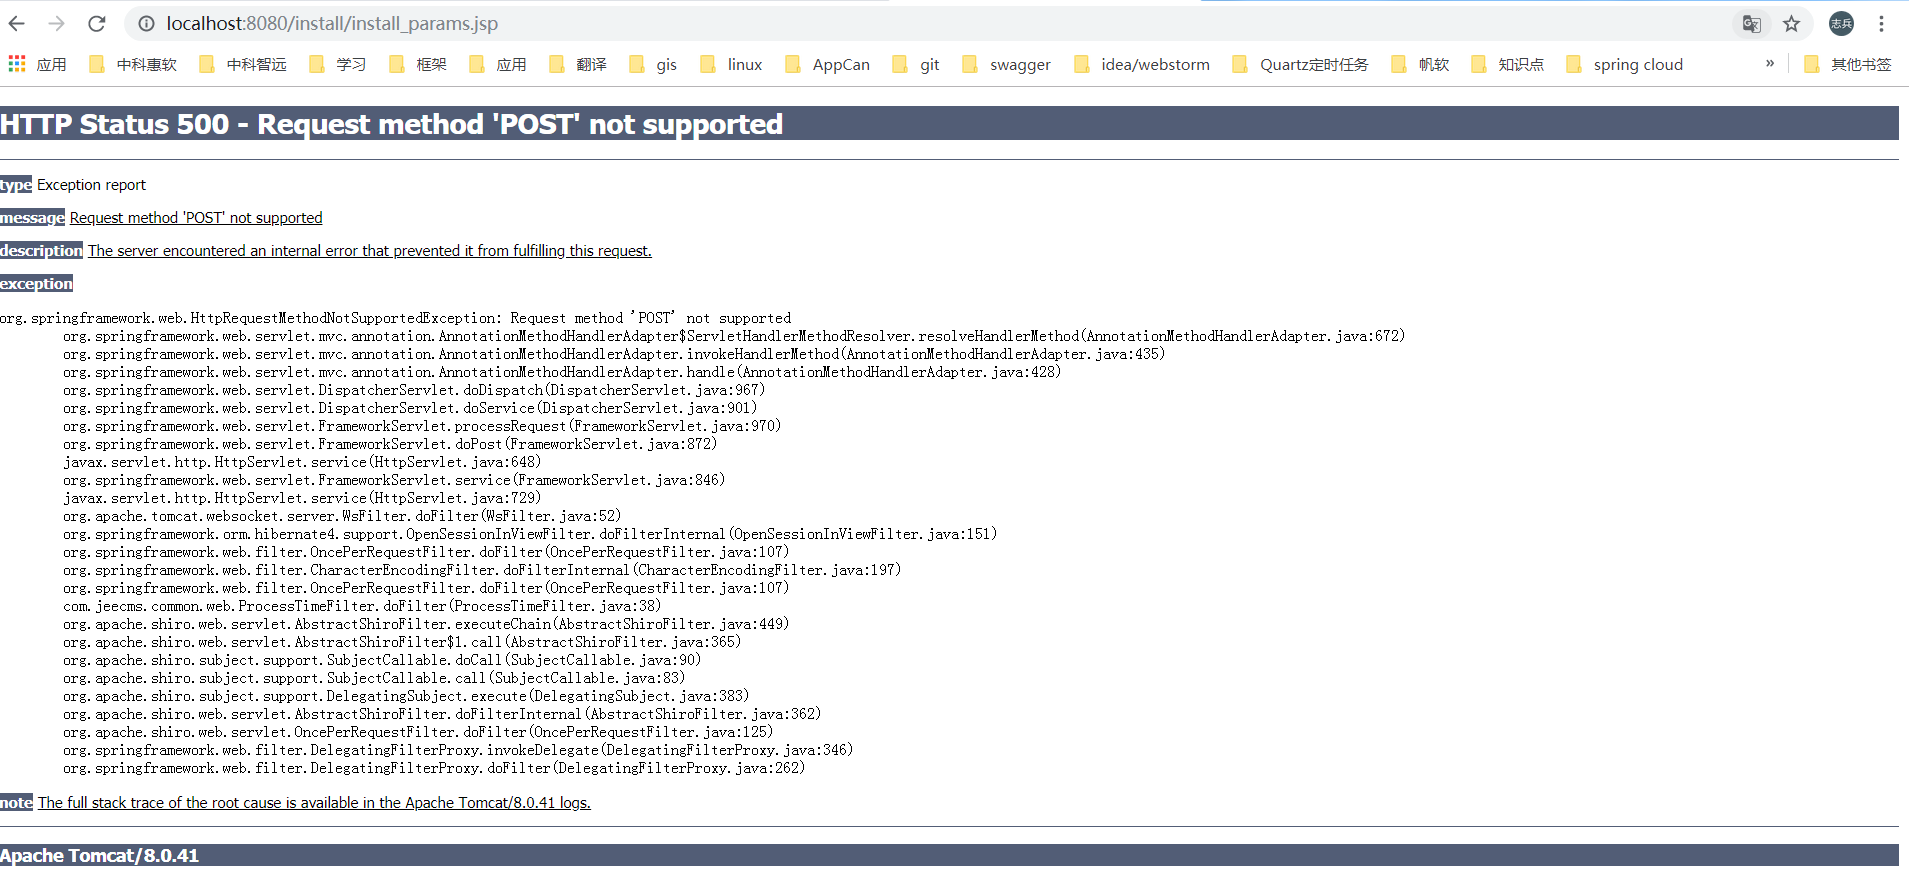Click the resolveHandlerMethod stack trace line
1909x872 pixels.
click(x=734, y=336)
